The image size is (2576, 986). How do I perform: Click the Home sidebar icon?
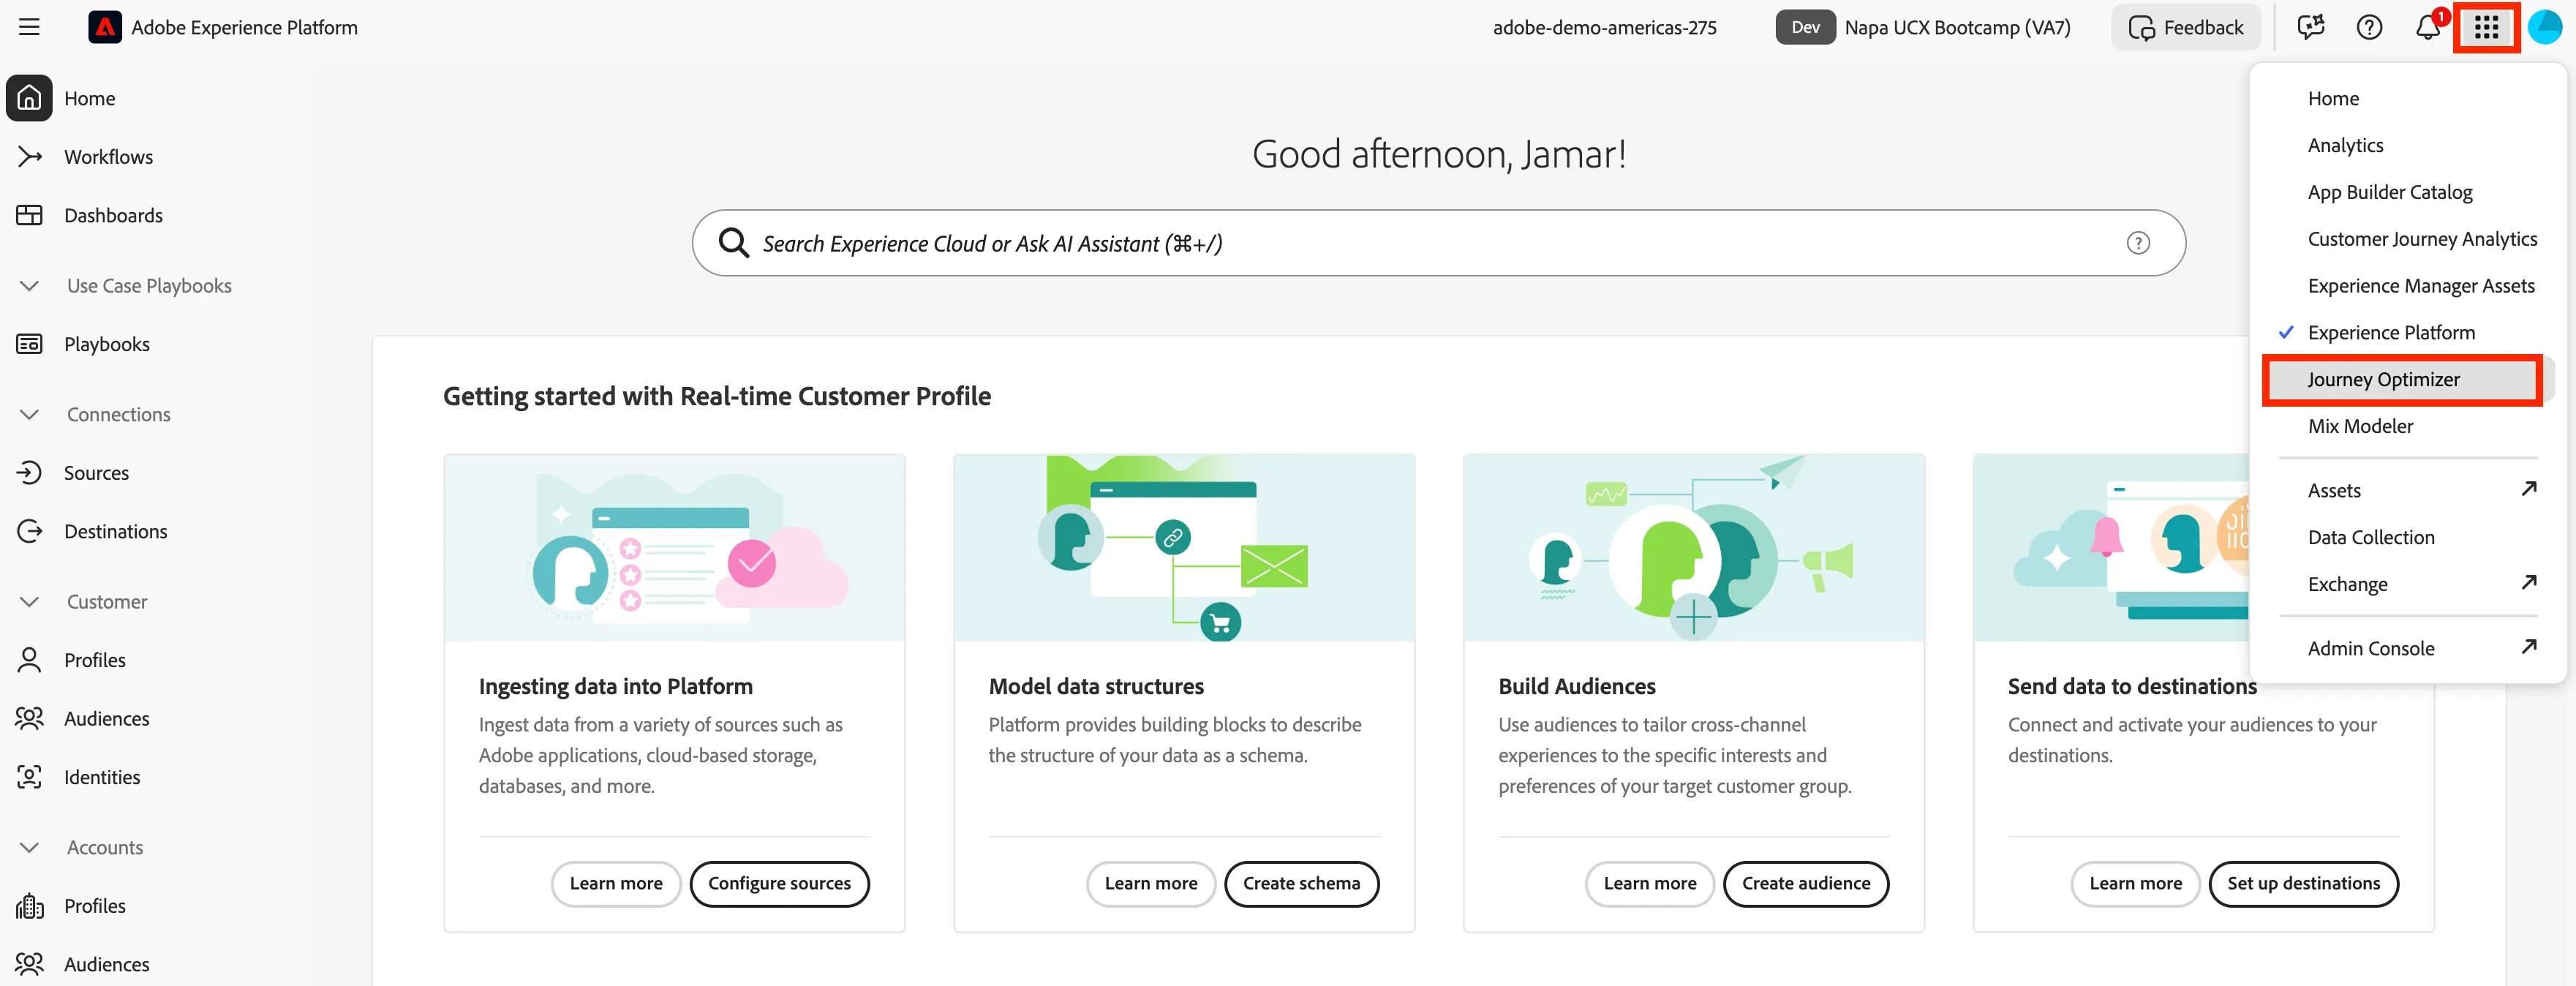click(x=29, y=98)
